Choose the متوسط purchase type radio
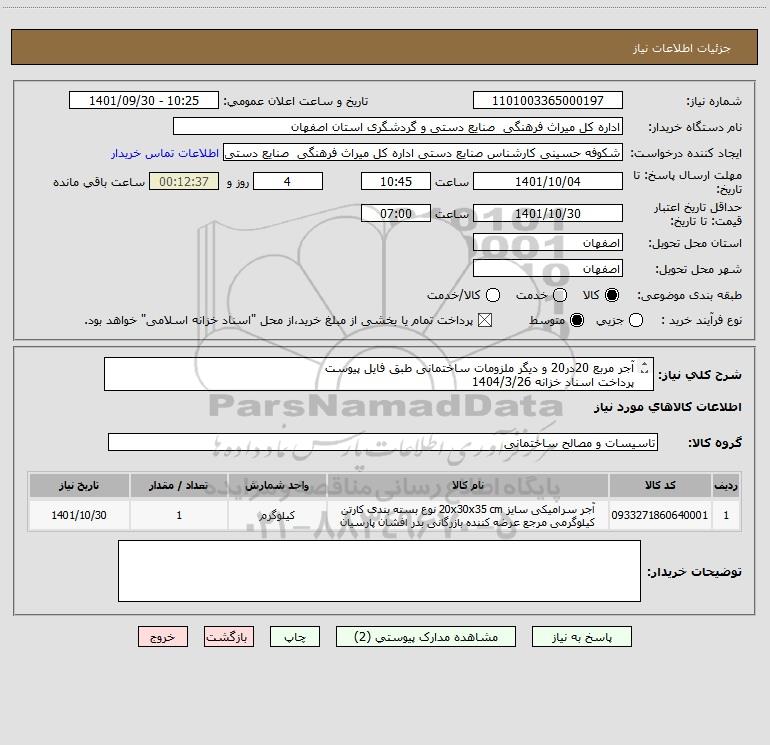The width and height of the screenshot is (770, 745). tap(577, 320)
